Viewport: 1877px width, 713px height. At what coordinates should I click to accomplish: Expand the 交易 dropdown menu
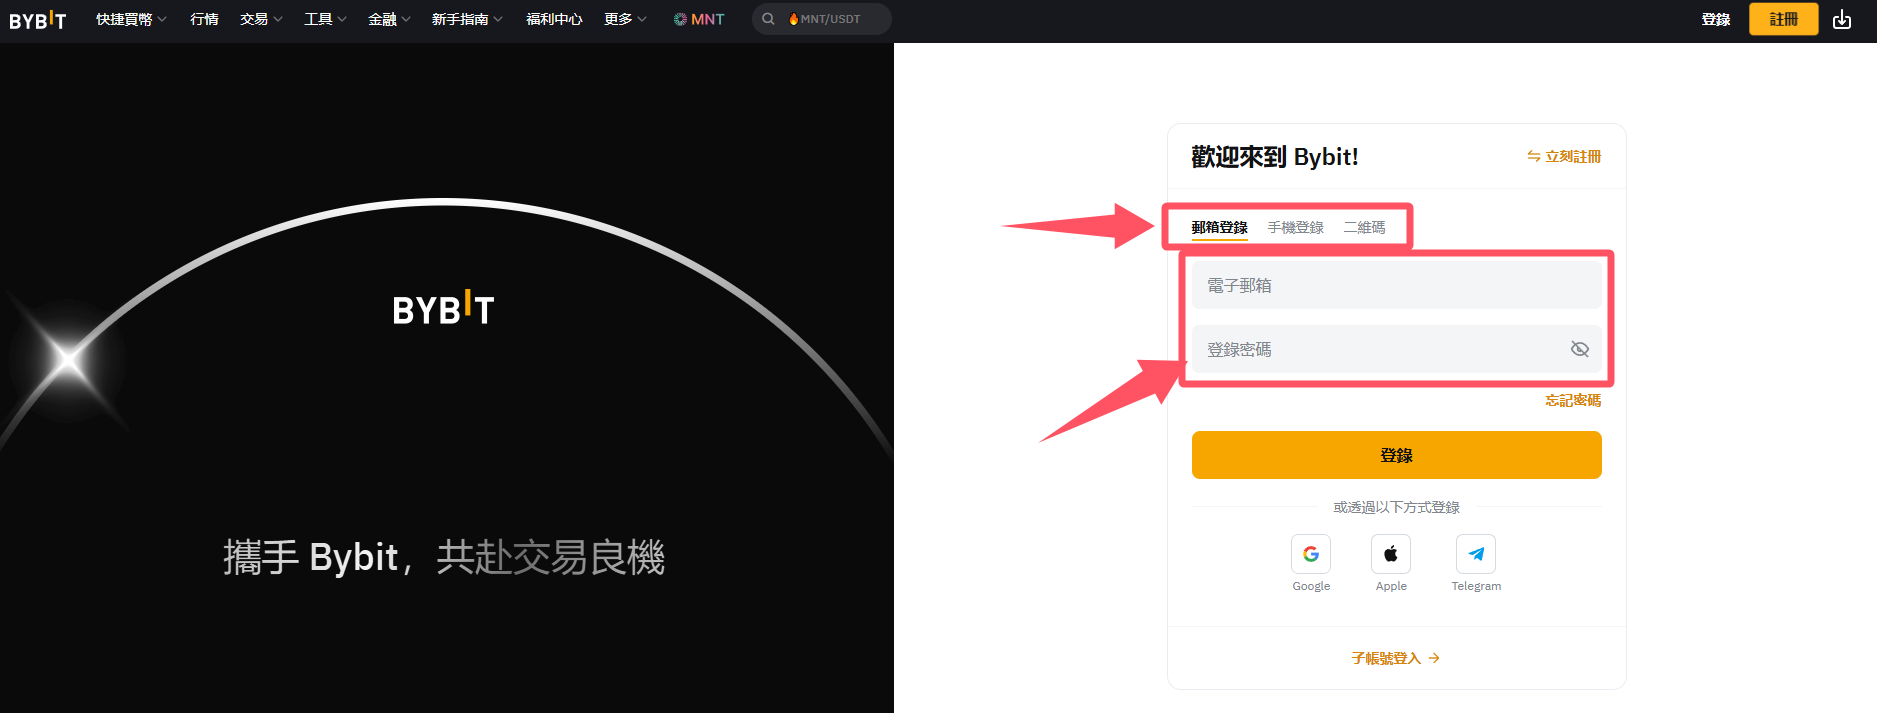click(261, 19)
